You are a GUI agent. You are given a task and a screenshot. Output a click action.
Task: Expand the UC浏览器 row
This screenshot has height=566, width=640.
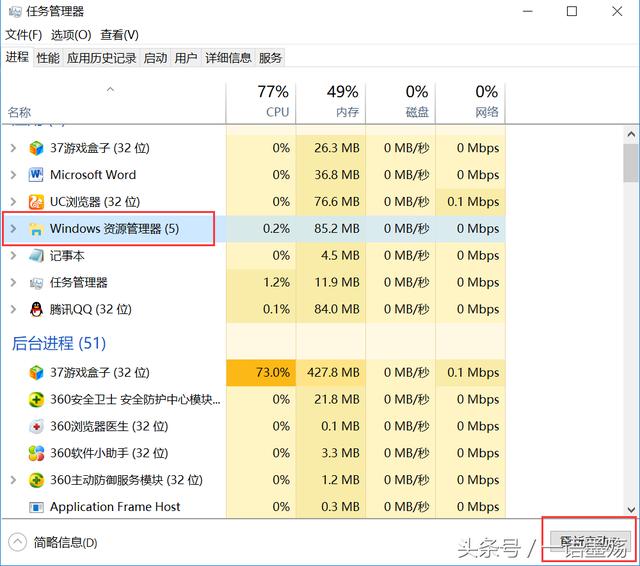click(13, 202)
